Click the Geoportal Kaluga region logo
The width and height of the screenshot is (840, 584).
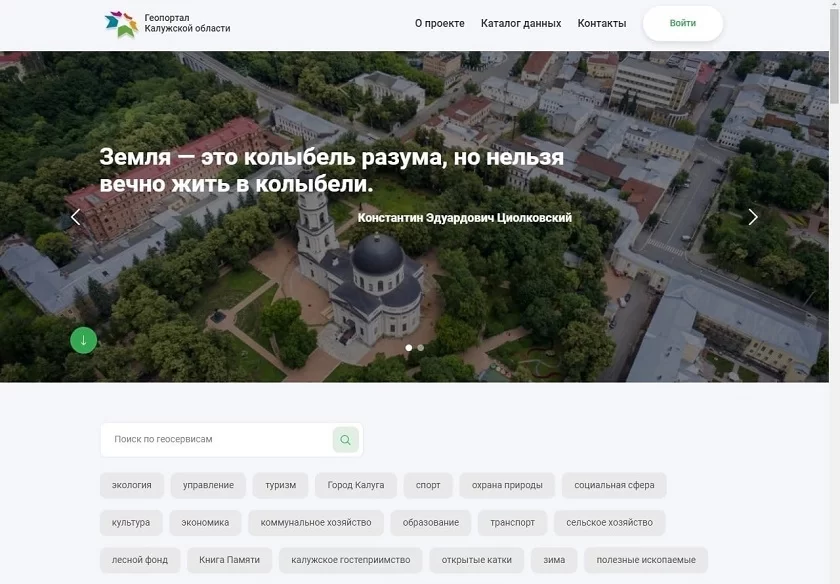(121, 24)
